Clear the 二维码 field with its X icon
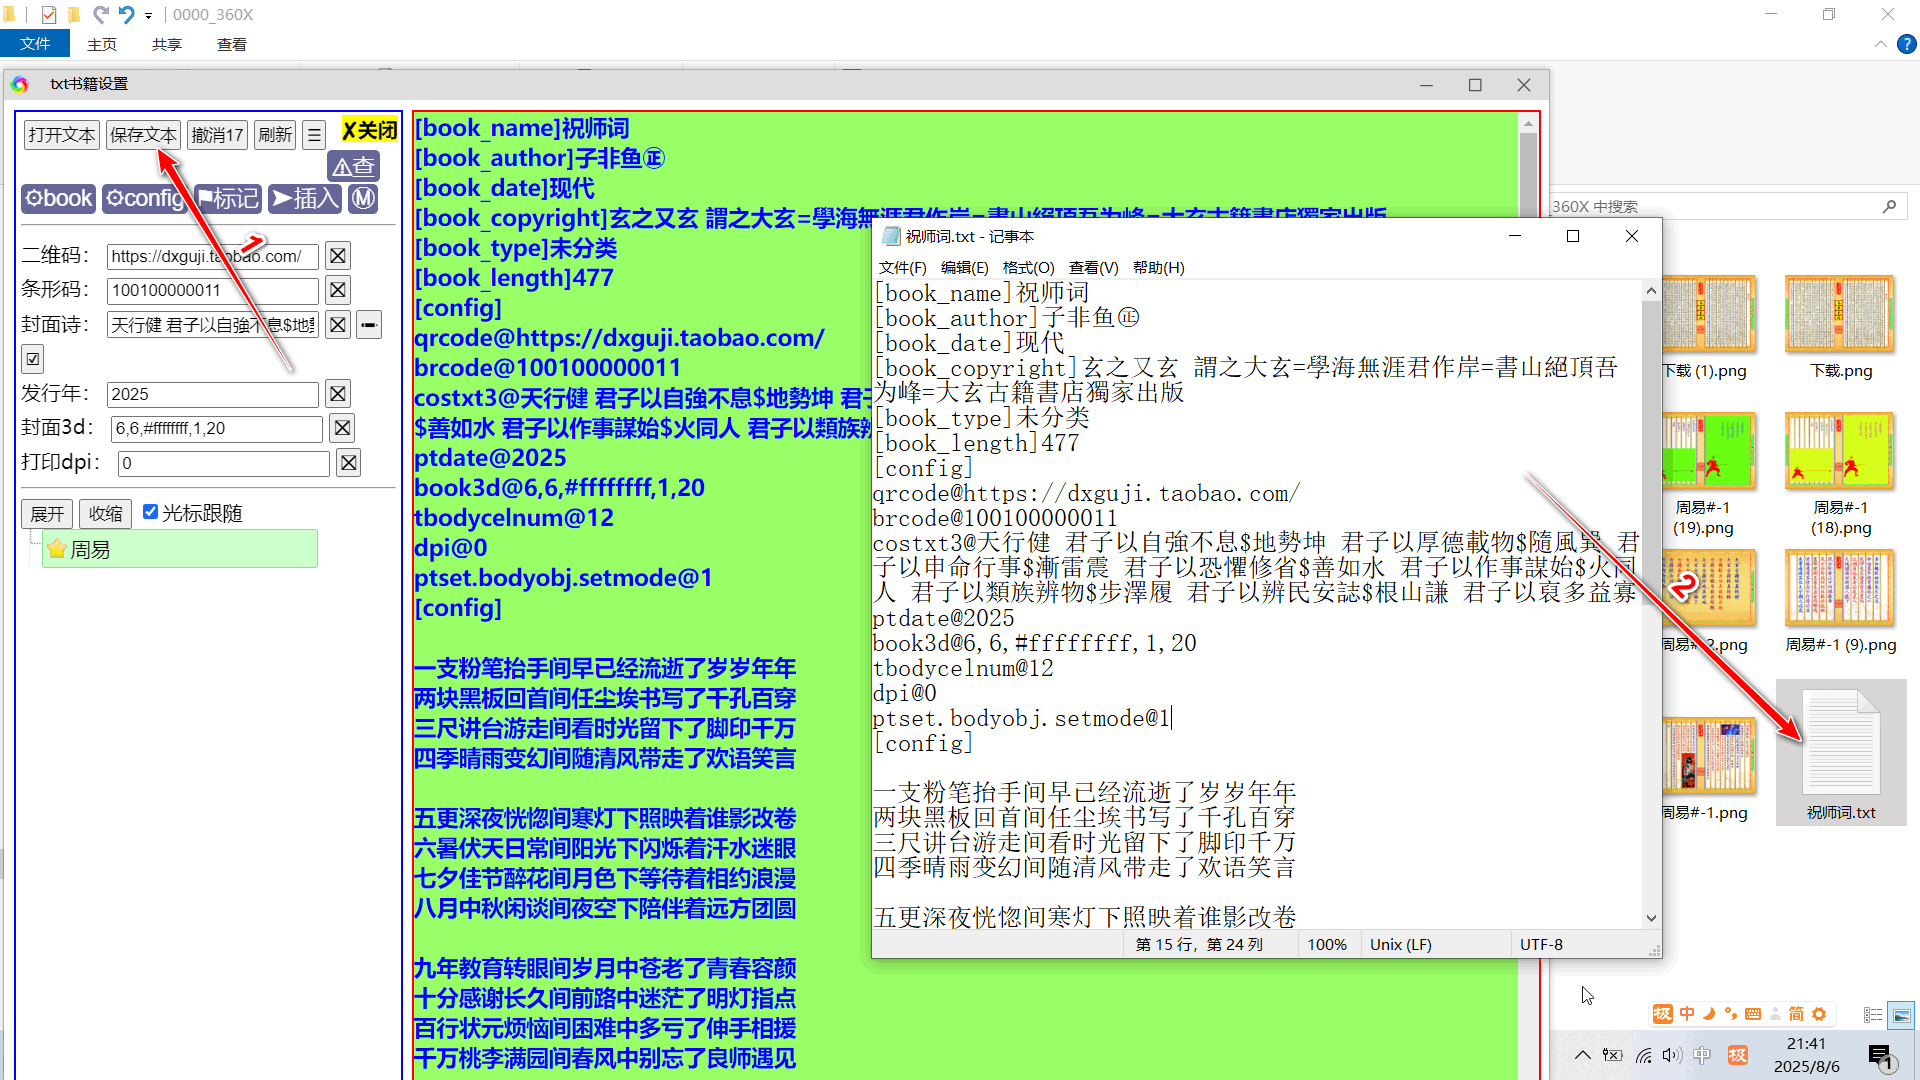Screen dimensions: 1920x1080 pos(338,256)
